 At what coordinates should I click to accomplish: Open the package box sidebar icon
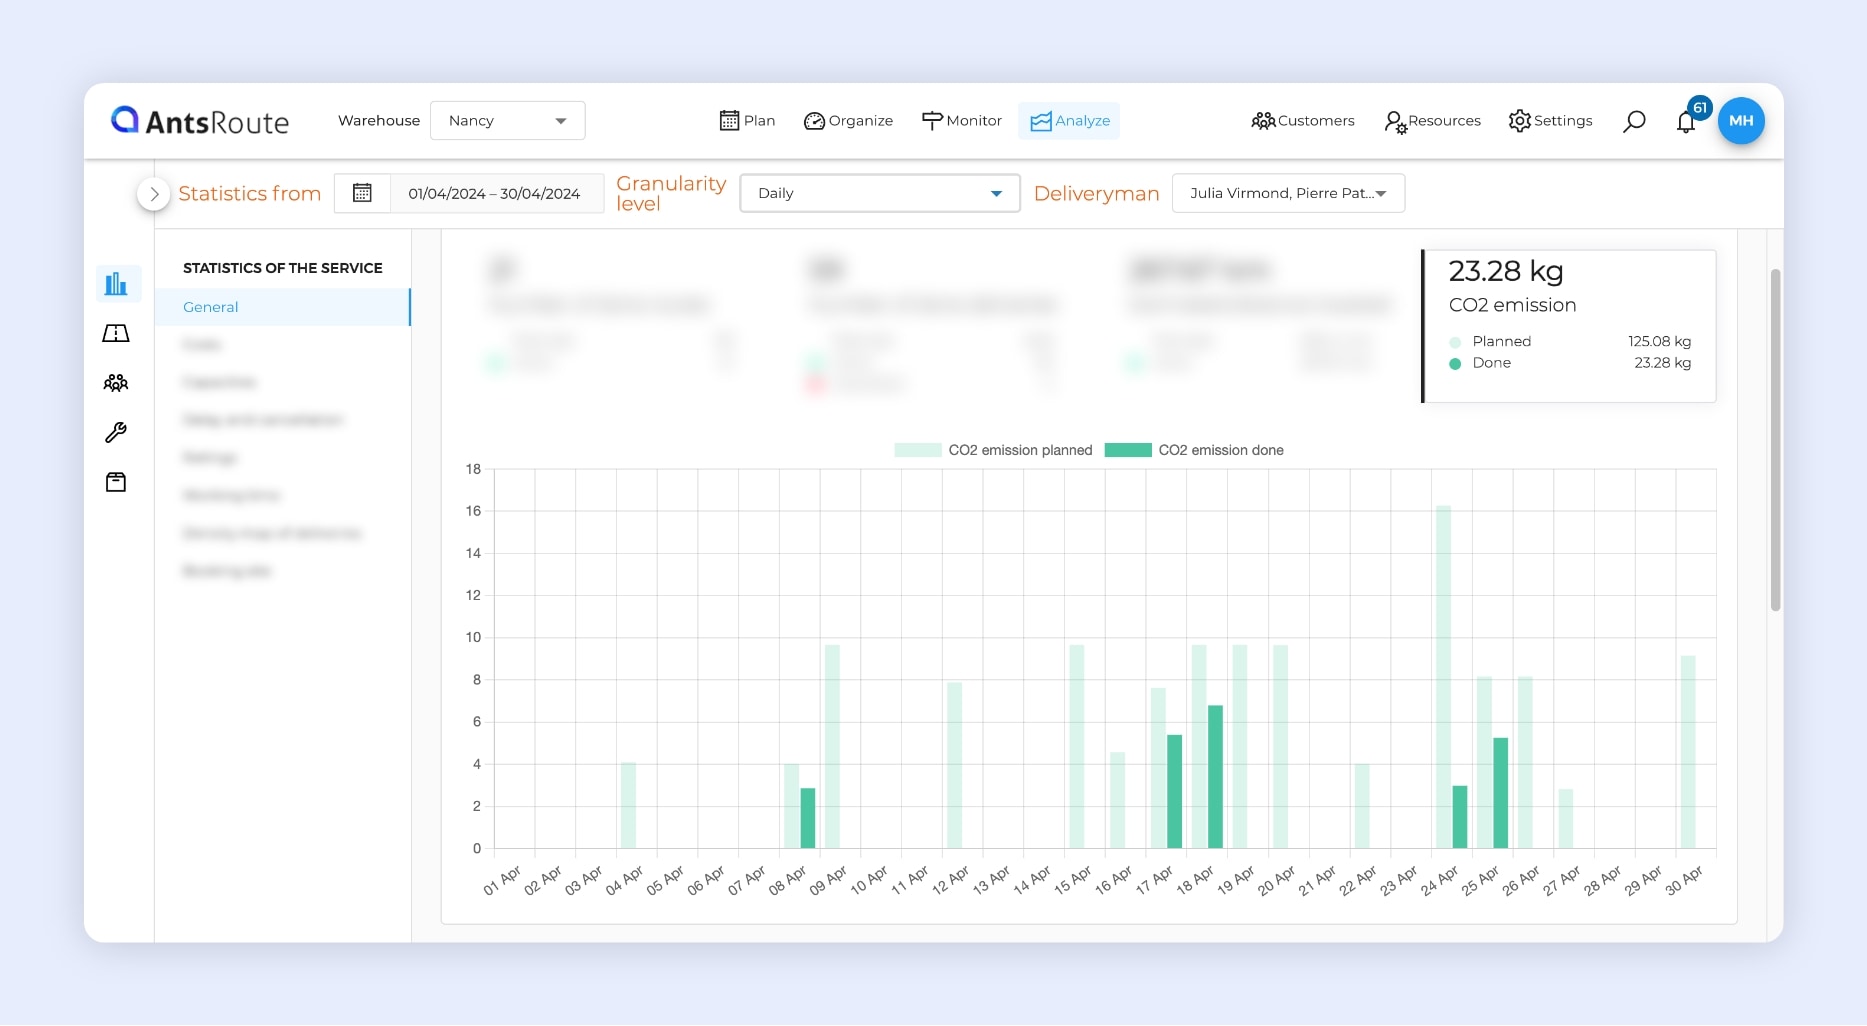[x=116, y=482]
